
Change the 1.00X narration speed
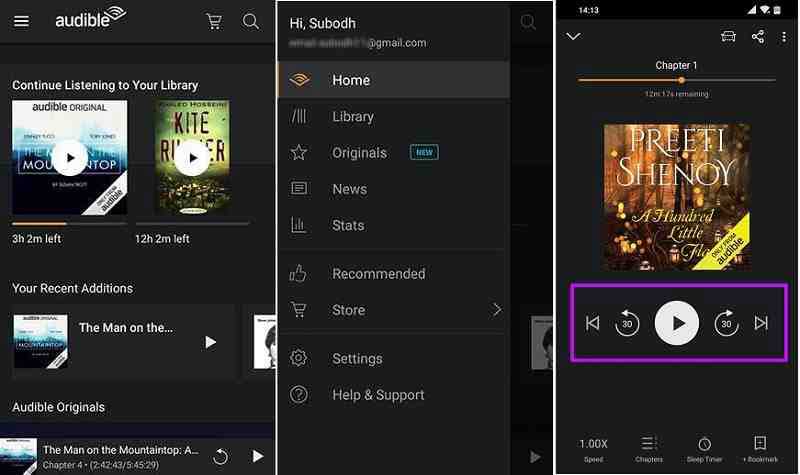pos(593,449)
